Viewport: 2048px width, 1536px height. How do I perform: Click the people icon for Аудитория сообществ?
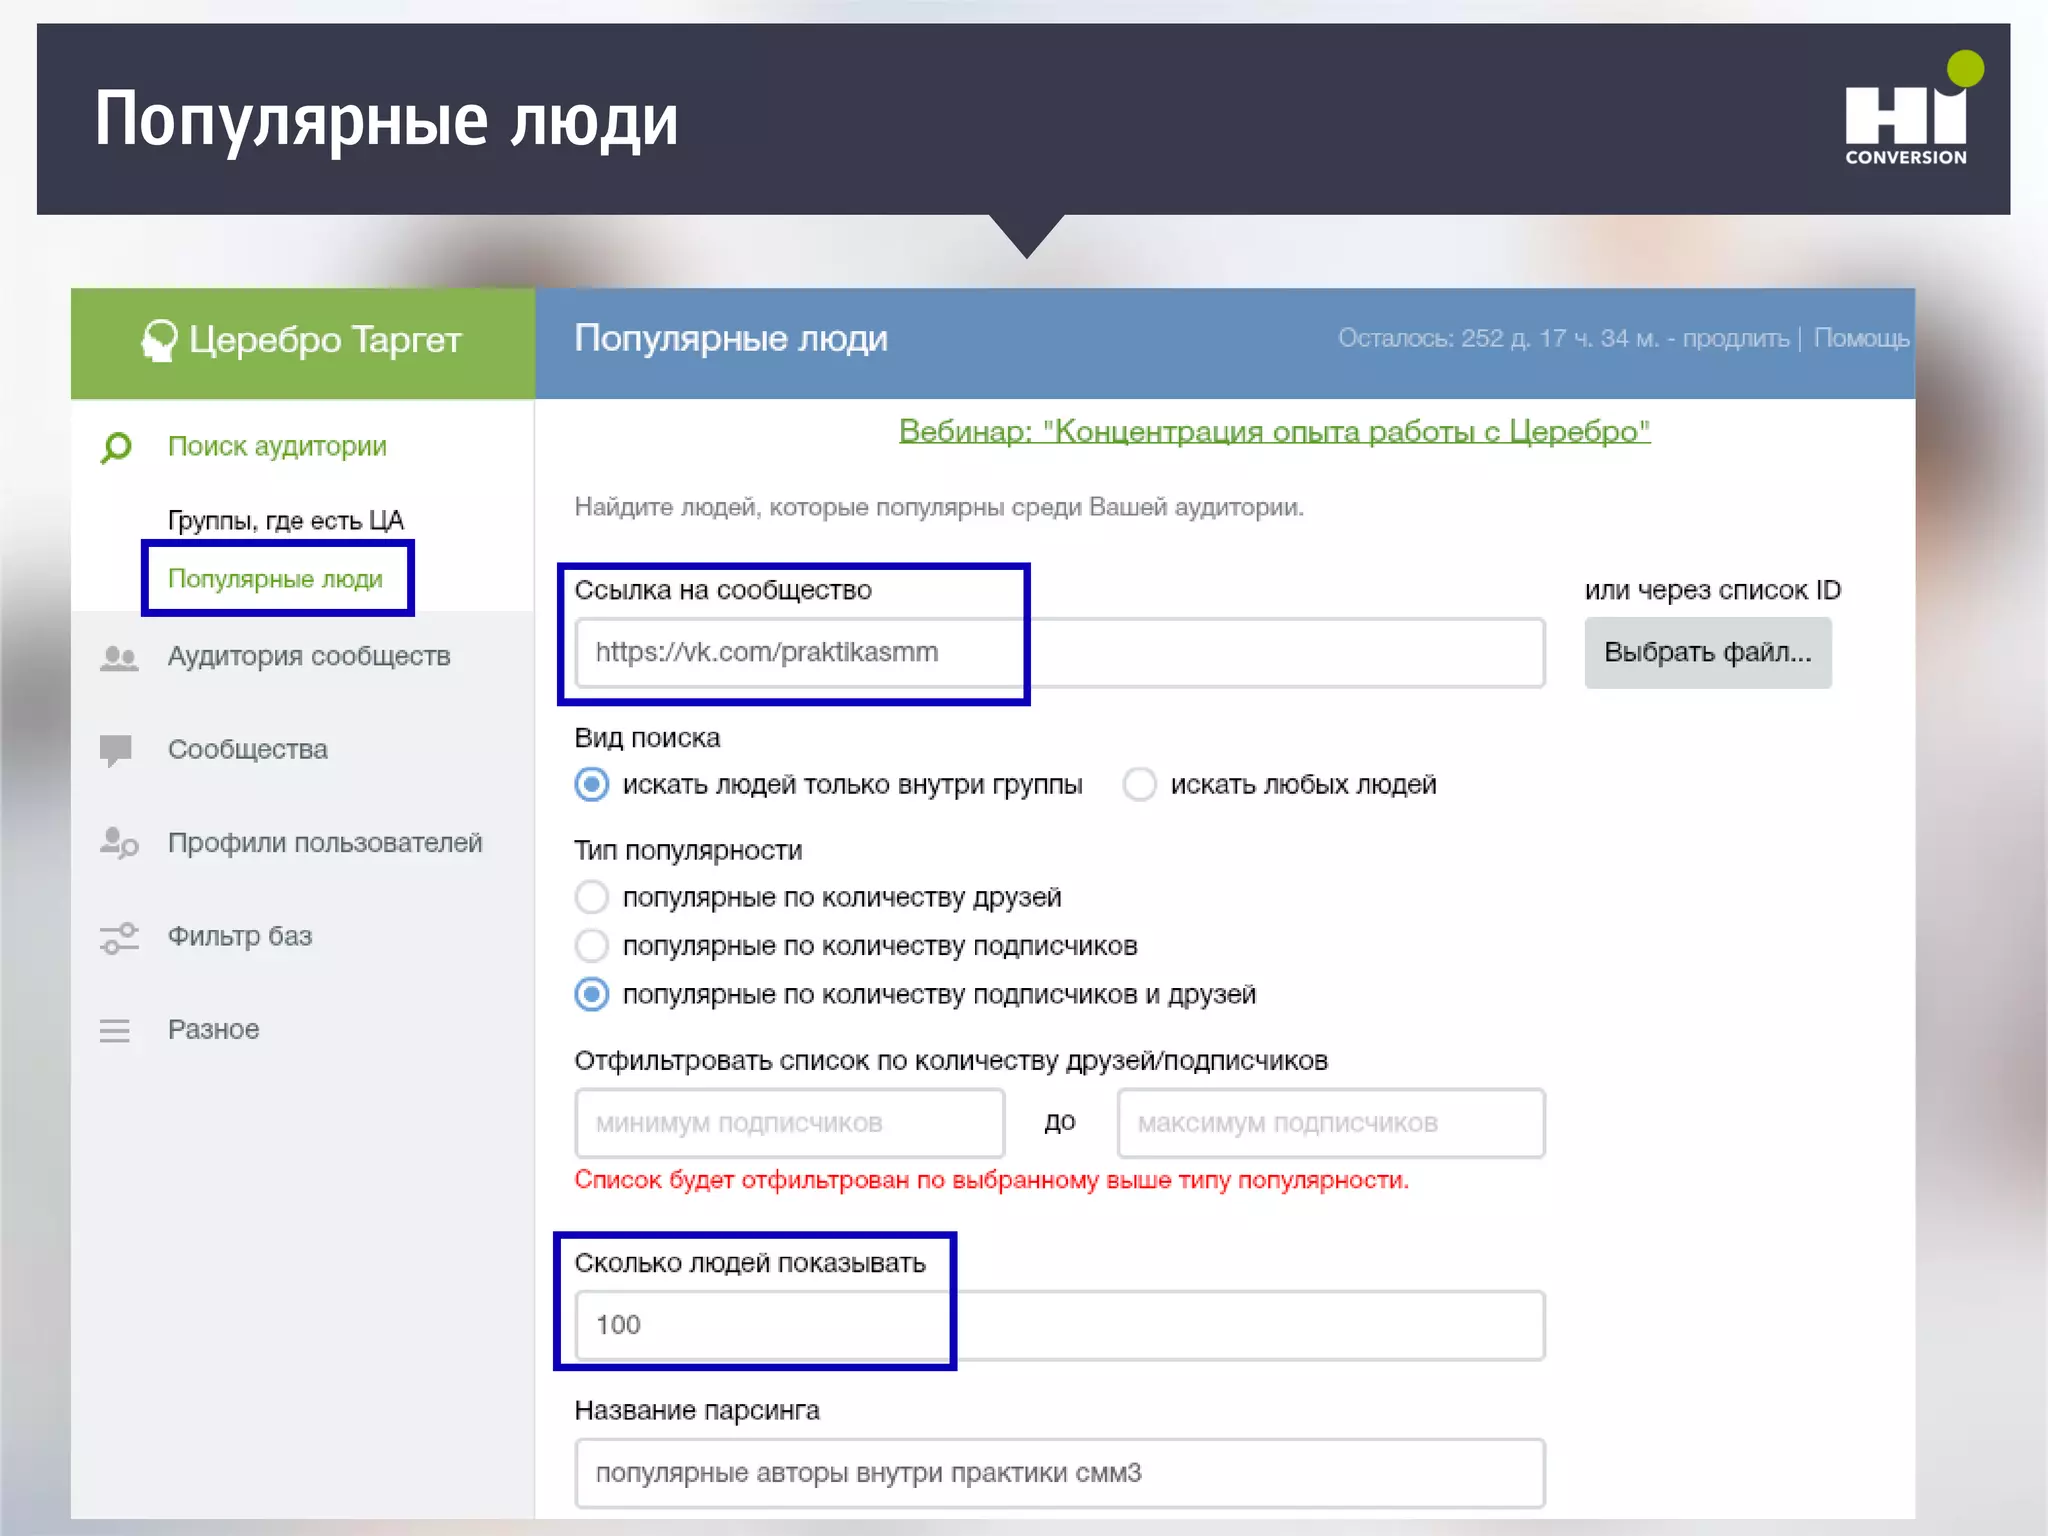(x=119, y=658)
